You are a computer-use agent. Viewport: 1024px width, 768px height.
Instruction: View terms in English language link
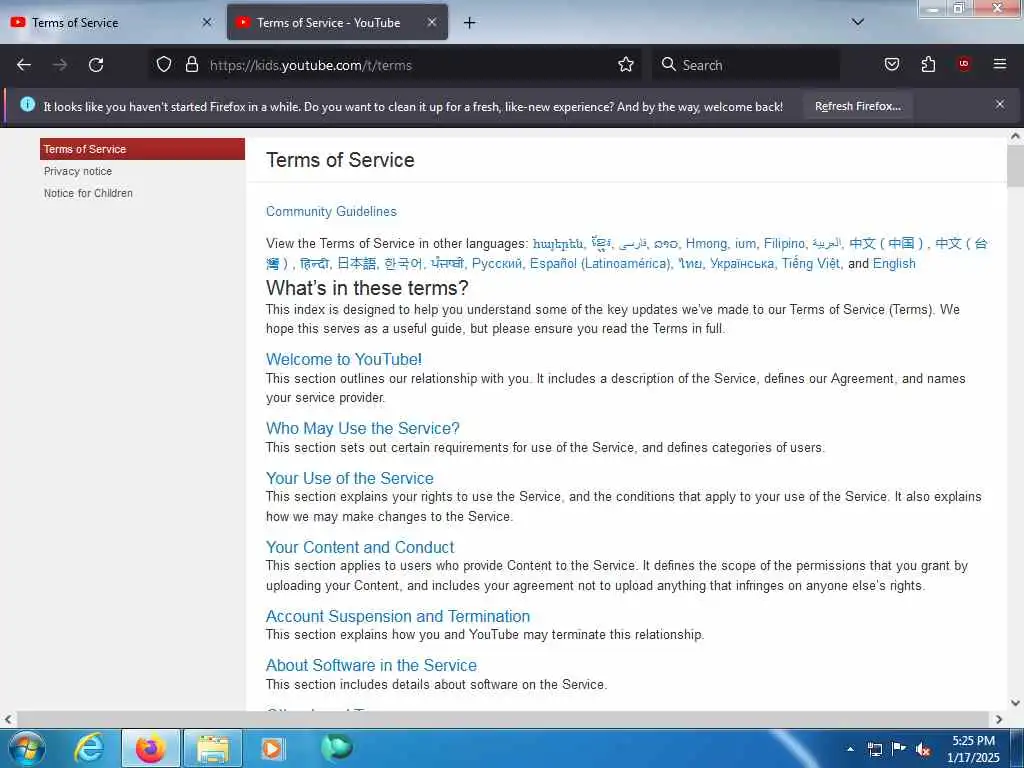pos(894,264)
